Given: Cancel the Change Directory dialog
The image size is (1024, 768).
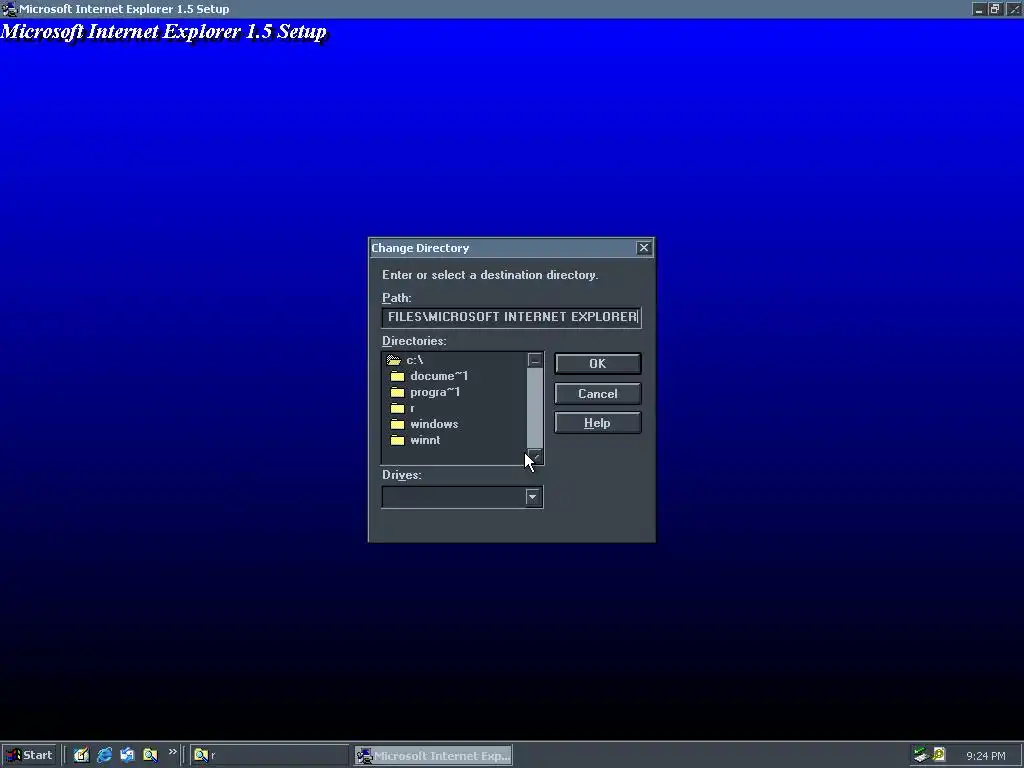Looking at the screenshot, I should point(598,394).
